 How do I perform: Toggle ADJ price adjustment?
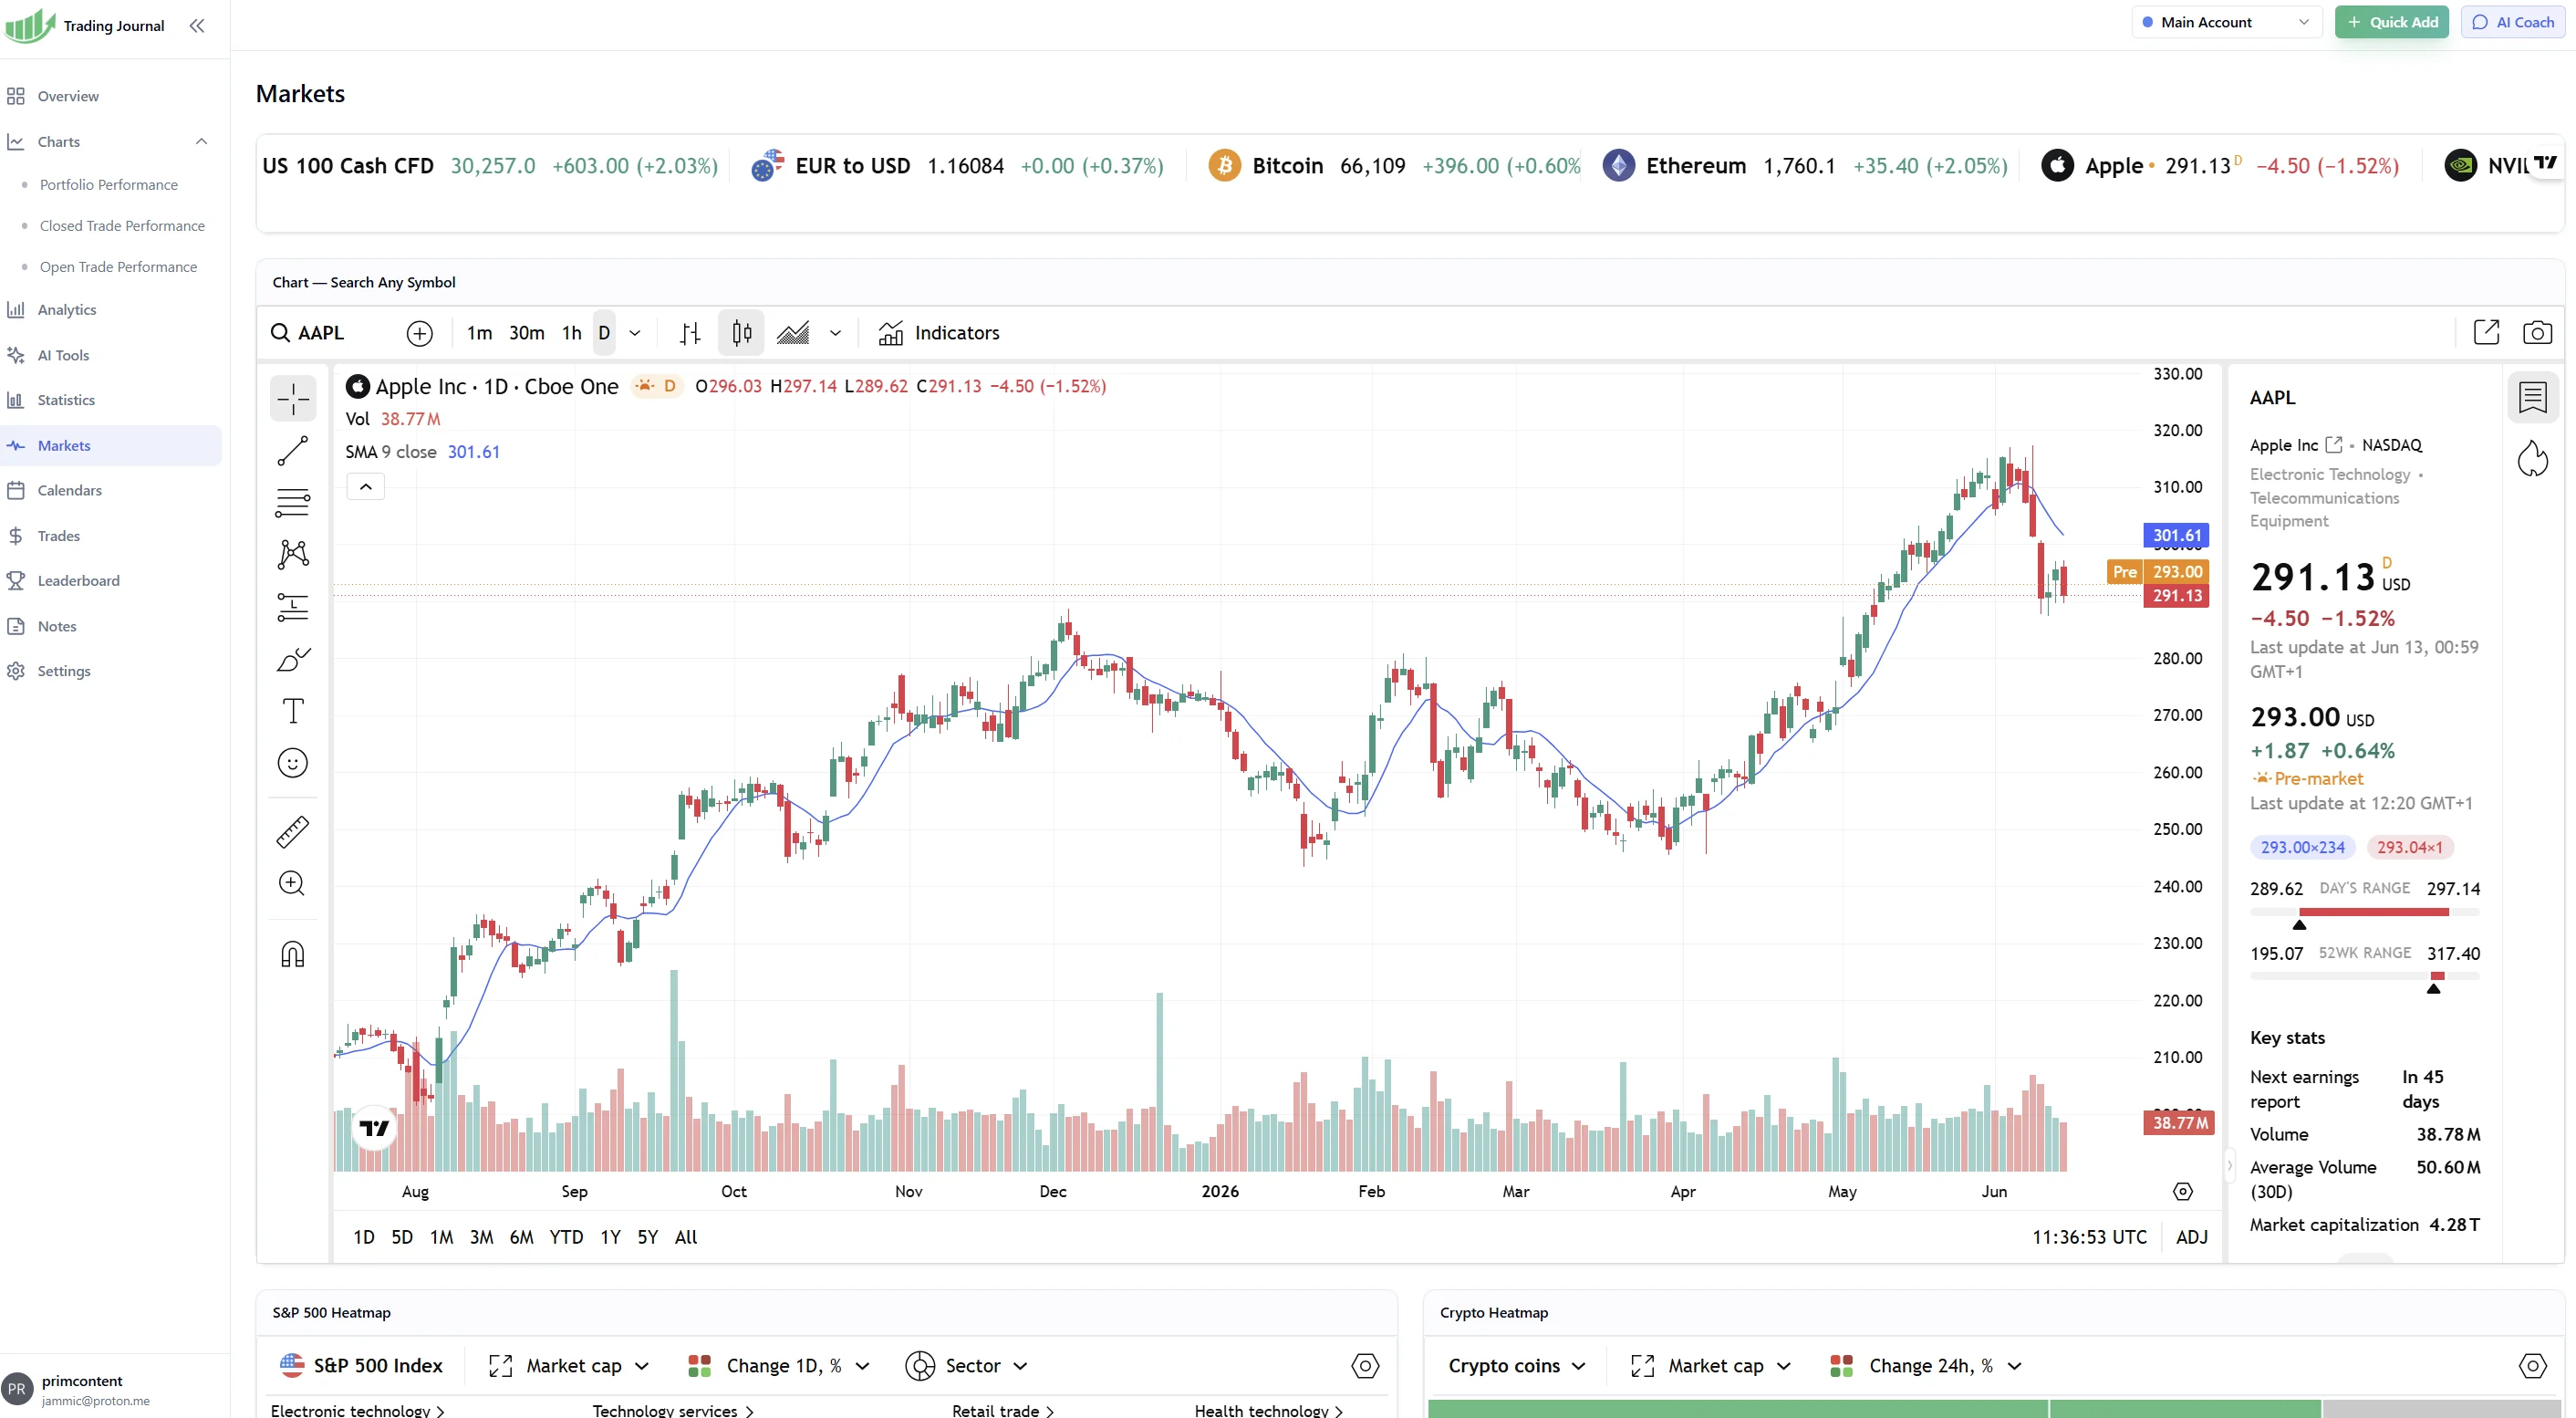(x=2191, y=1237)
